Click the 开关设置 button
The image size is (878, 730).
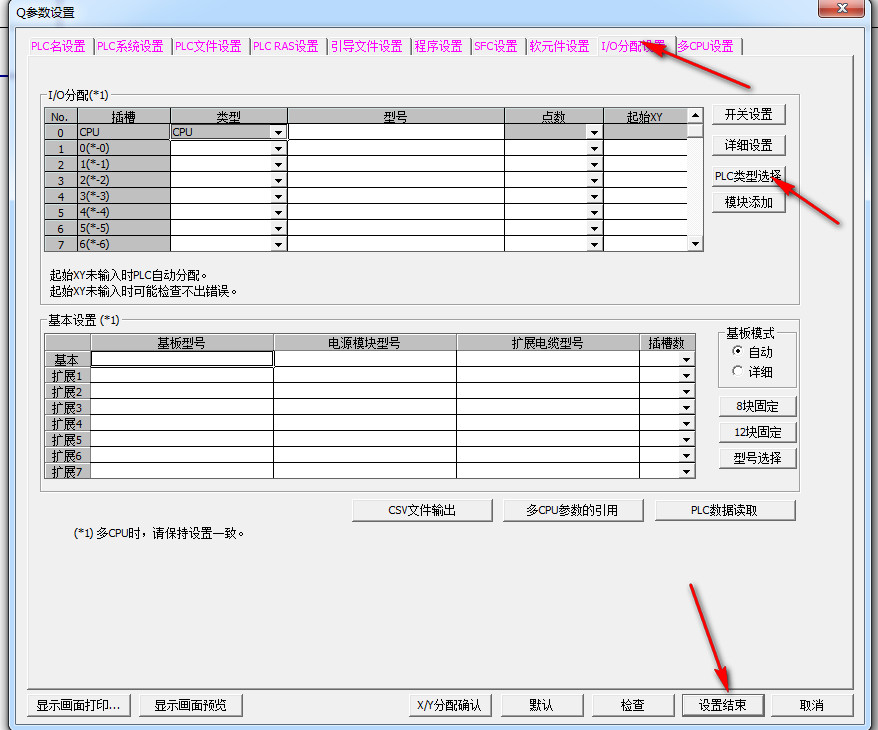click(748, 114)
